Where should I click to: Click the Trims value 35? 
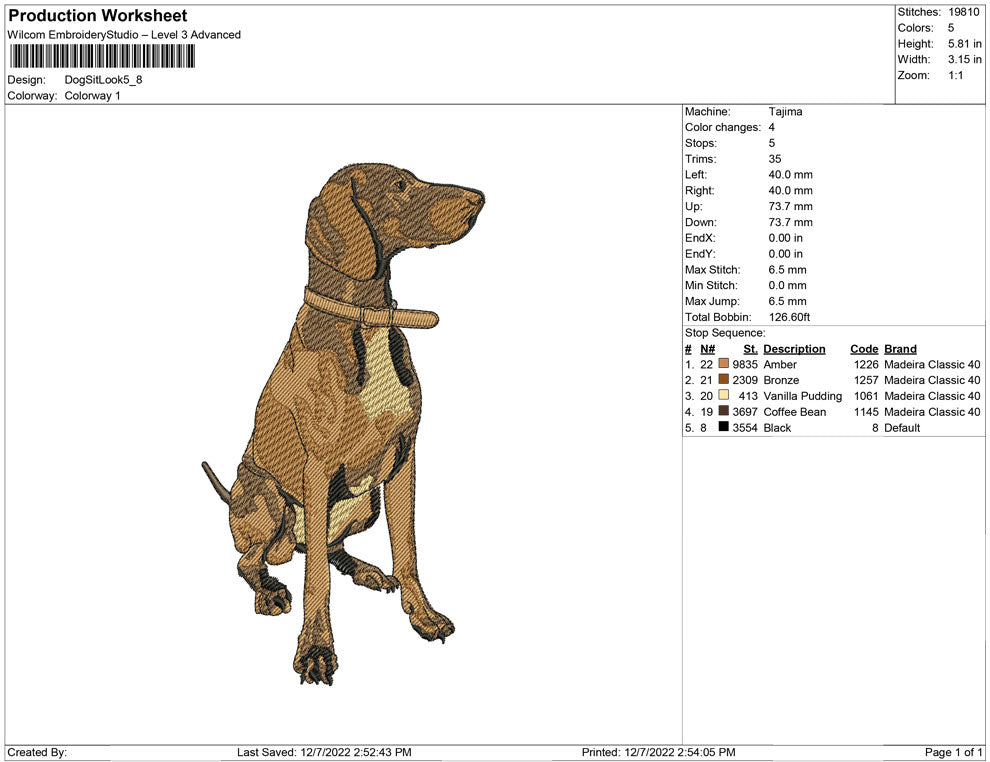coord(775,159)
